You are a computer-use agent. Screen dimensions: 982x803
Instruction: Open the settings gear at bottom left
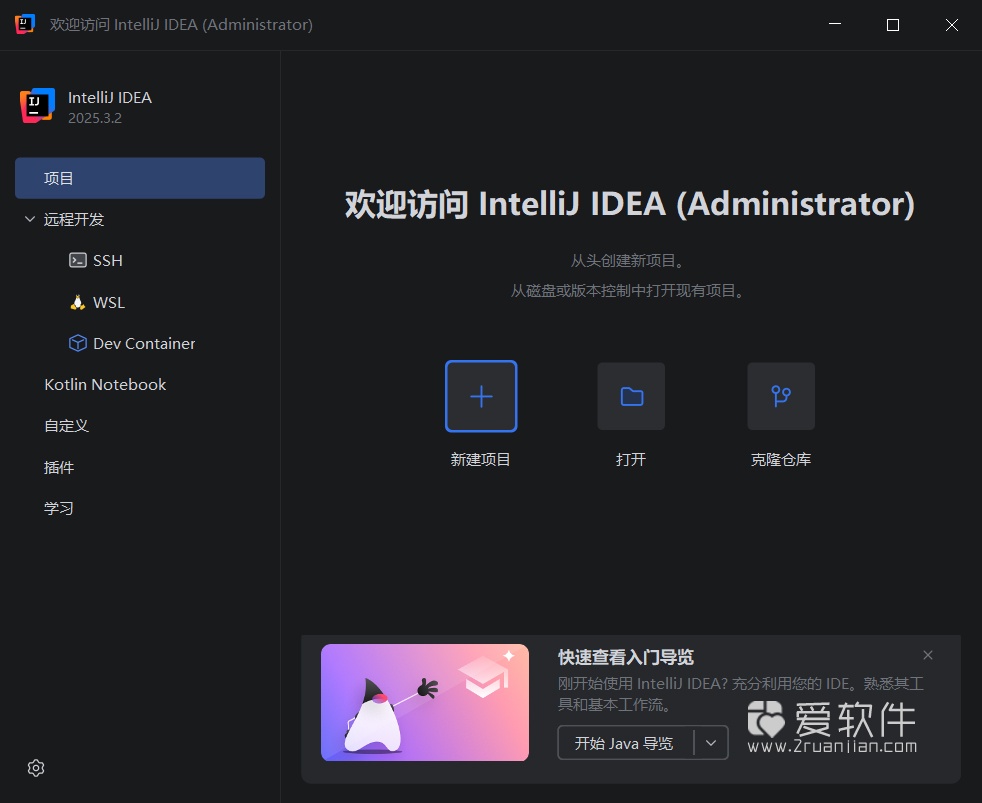pyautogui.click(x=36, y=768)
